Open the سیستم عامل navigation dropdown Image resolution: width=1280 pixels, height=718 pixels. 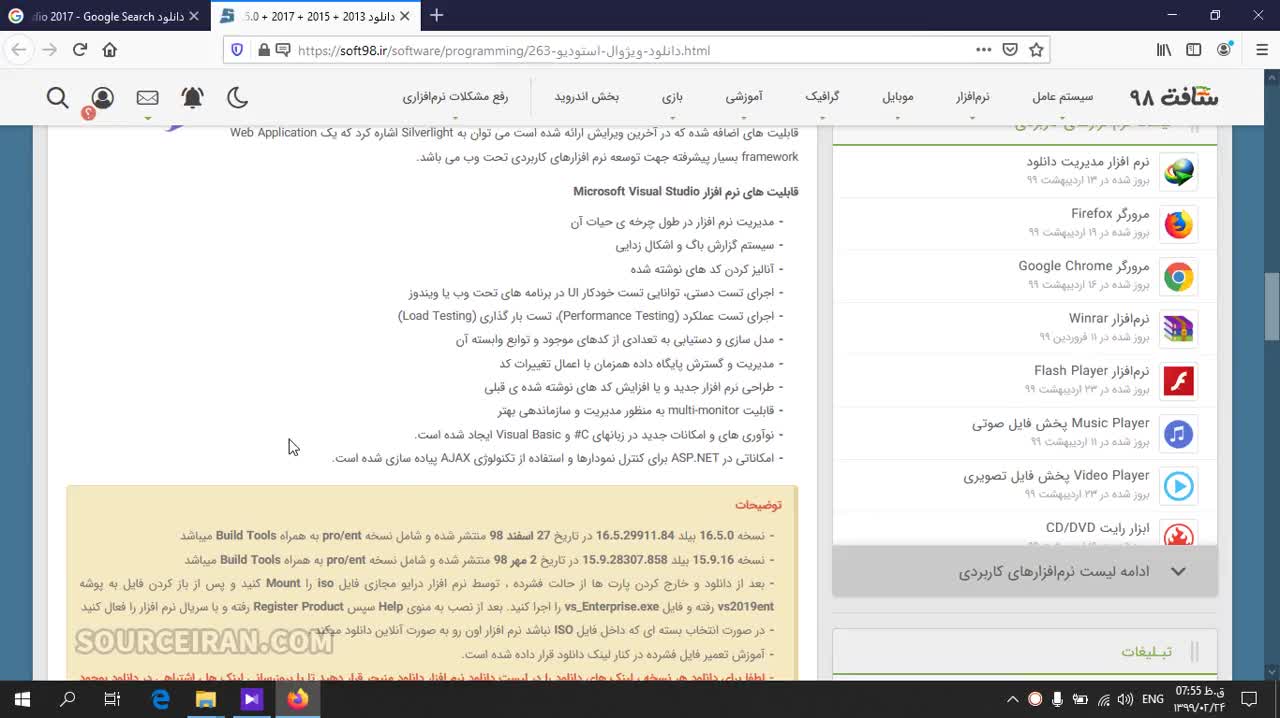1062,97
